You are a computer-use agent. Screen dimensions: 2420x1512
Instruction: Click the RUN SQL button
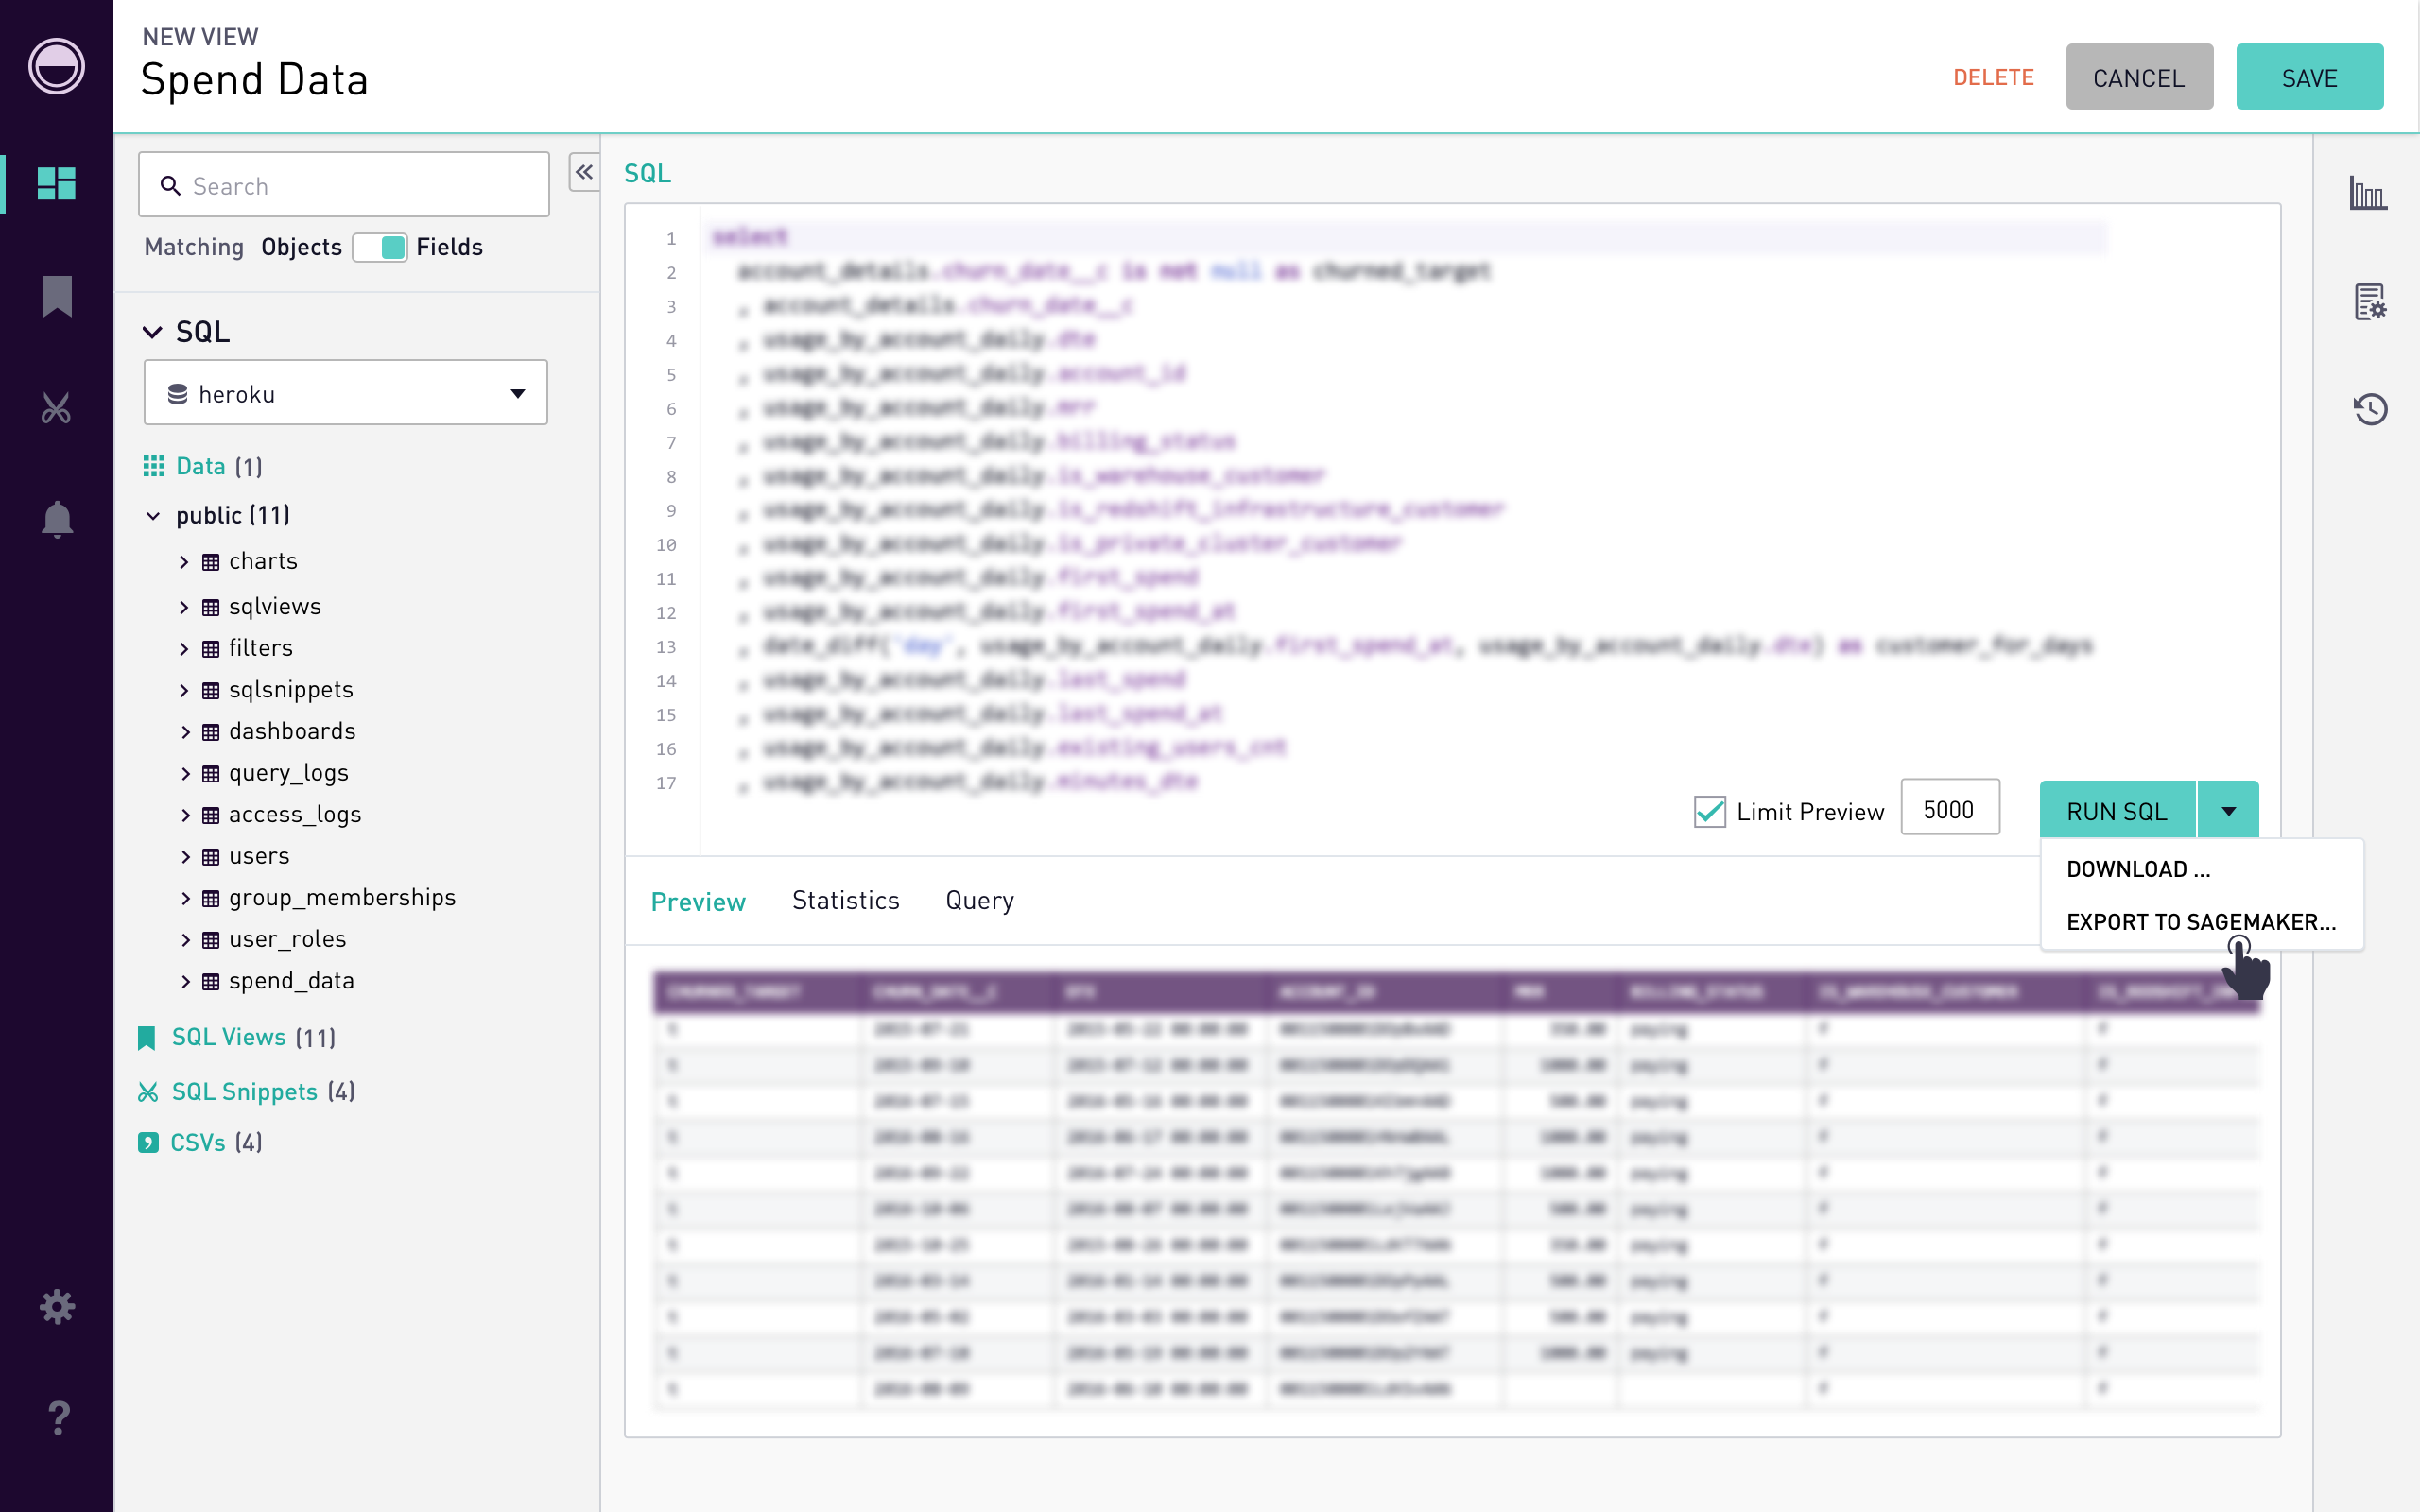(2117, 811)
